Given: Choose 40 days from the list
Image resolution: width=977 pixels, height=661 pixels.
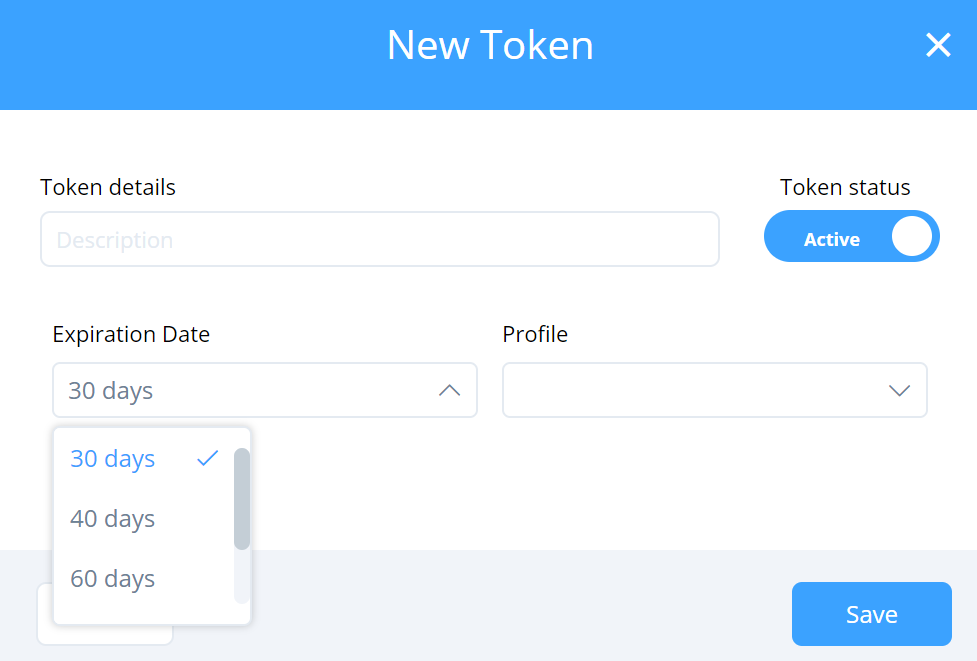Looking at the screenshot, I should tap(113, 519).
